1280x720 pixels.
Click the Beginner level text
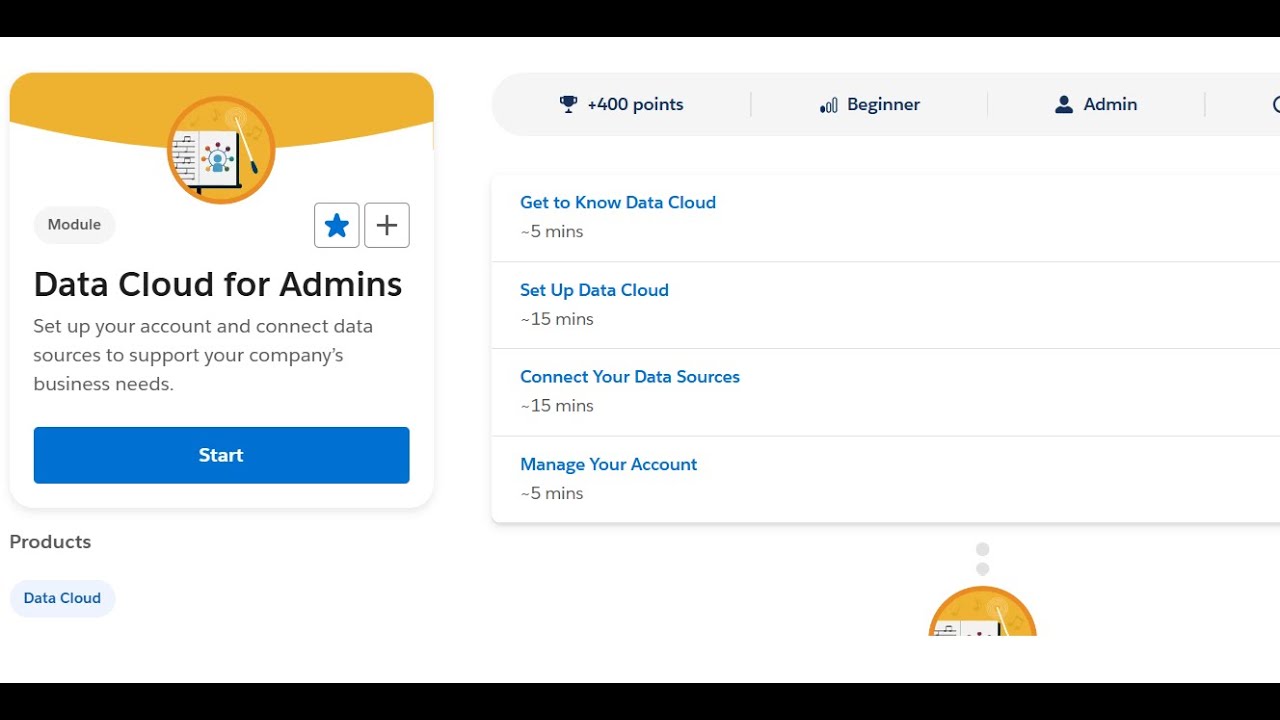[x=883, y=104]
